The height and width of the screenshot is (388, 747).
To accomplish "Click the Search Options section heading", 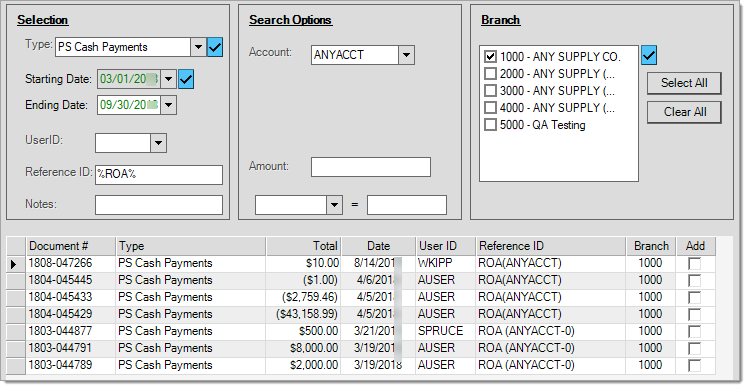I will 290,20.
